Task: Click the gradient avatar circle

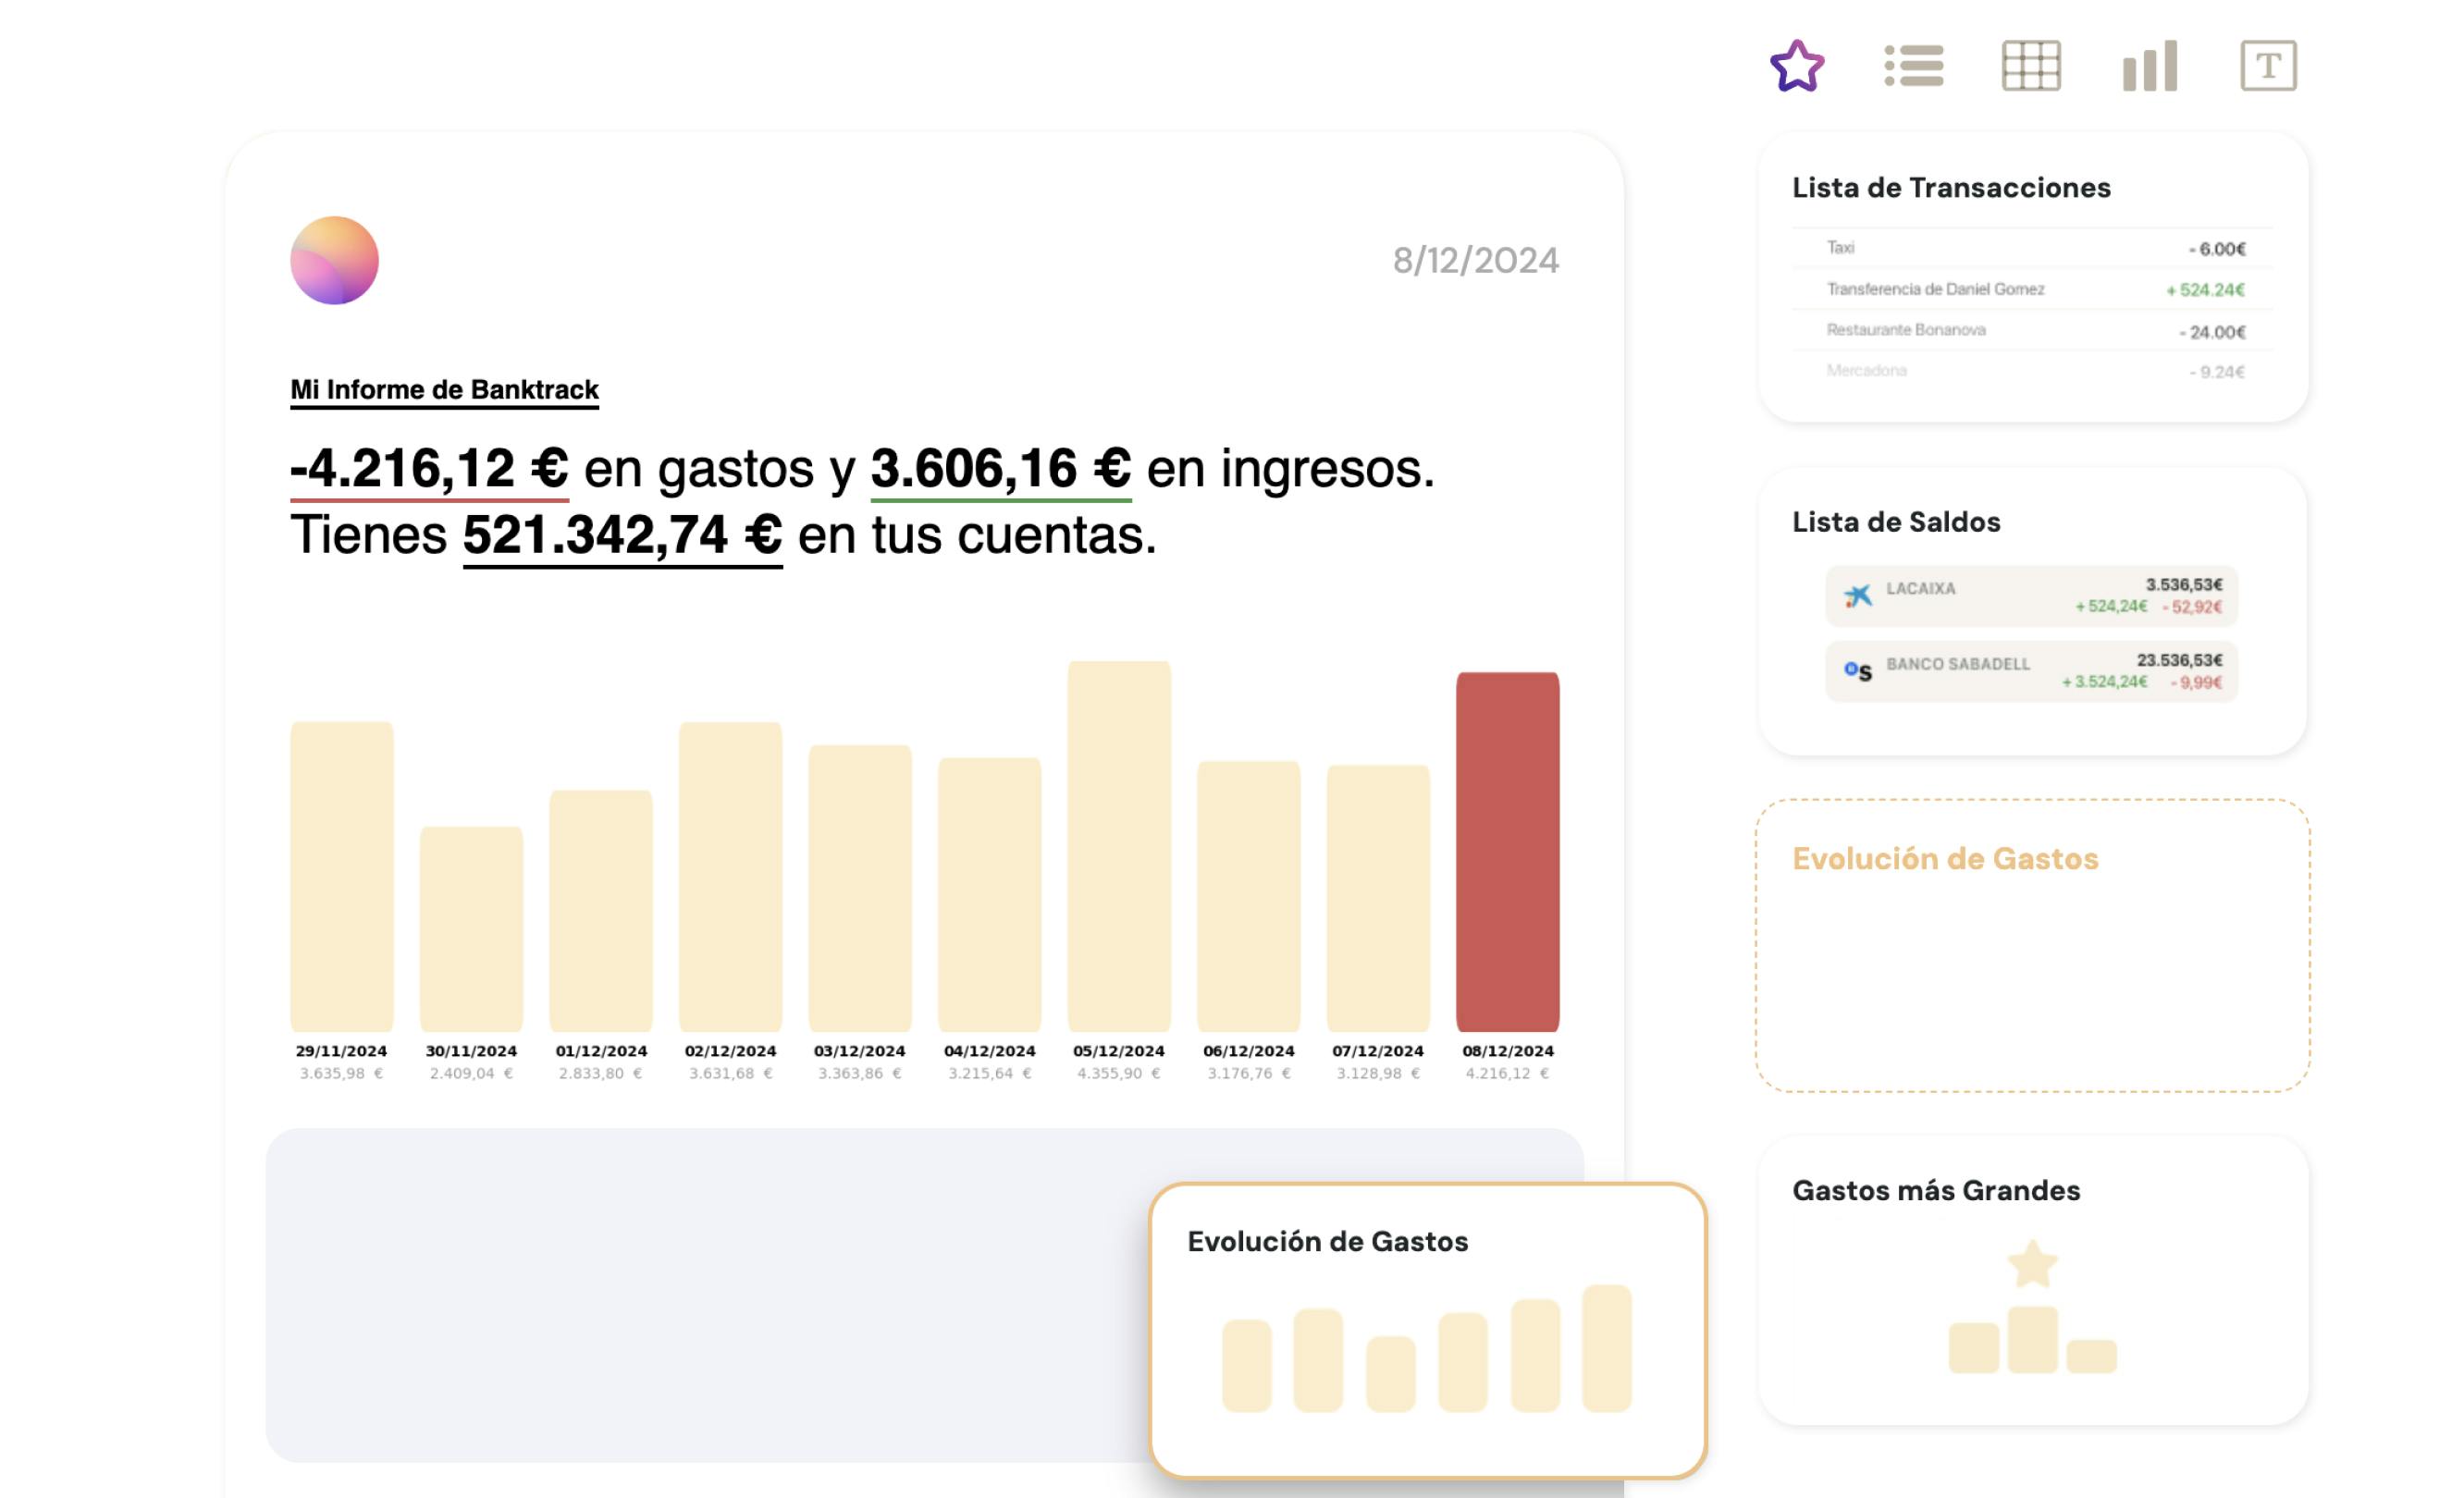Action: (x=335, y=260)
